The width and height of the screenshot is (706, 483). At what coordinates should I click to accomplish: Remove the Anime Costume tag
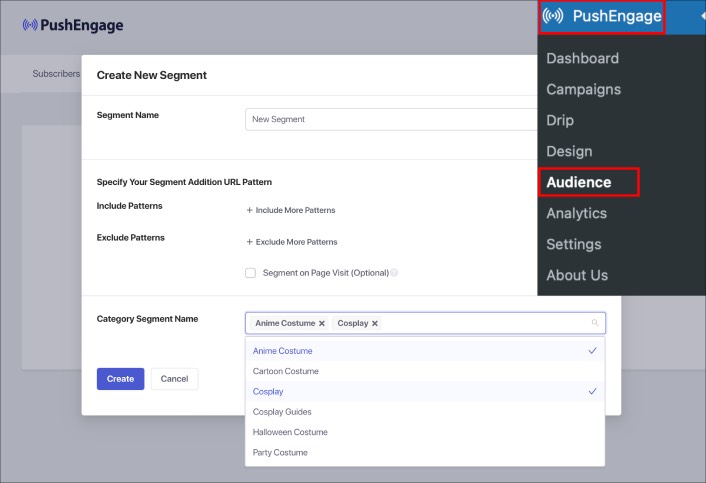point(322,323)
